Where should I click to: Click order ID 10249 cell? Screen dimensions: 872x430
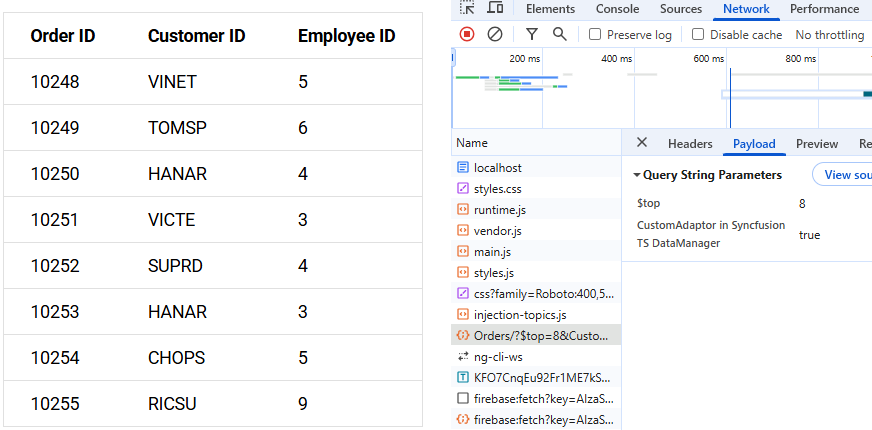point(55,128)
